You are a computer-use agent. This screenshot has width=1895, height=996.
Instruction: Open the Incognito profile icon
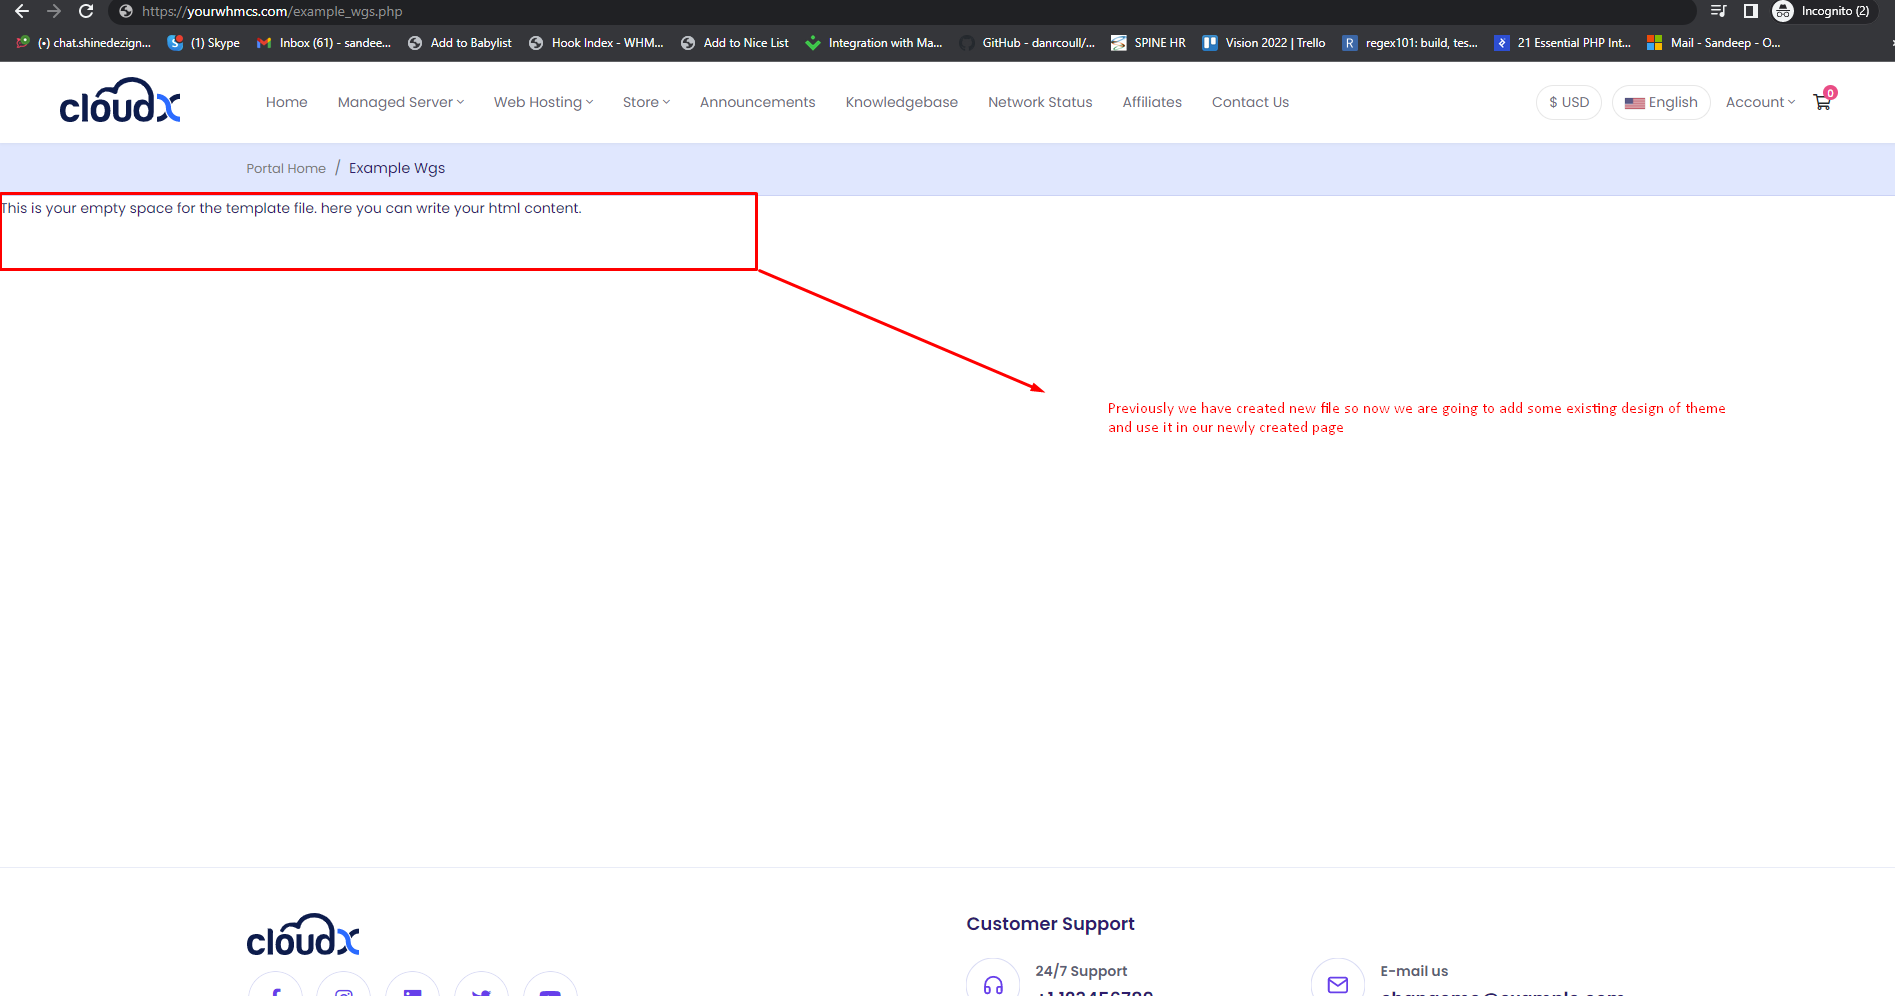point(1782,11)
